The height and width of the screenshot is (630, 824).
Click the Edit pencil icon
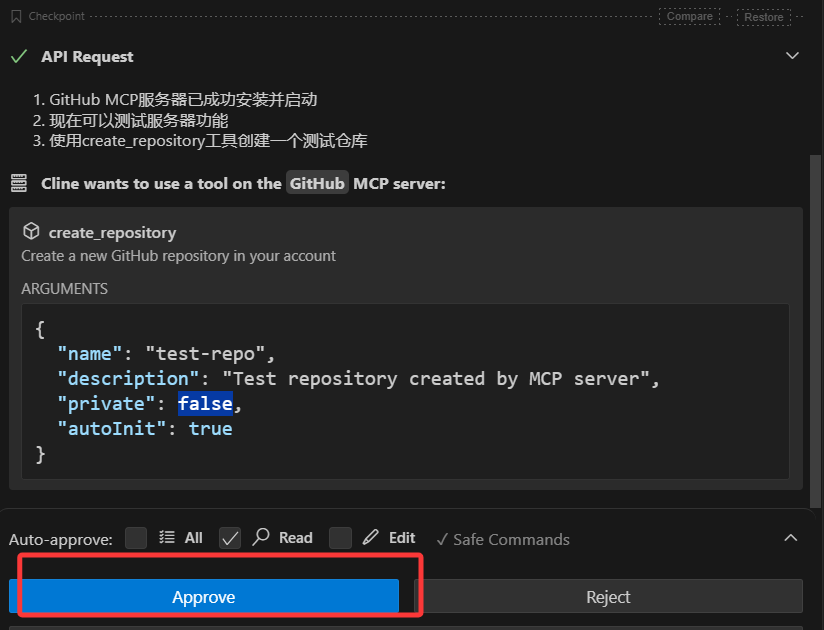point(370,537)
